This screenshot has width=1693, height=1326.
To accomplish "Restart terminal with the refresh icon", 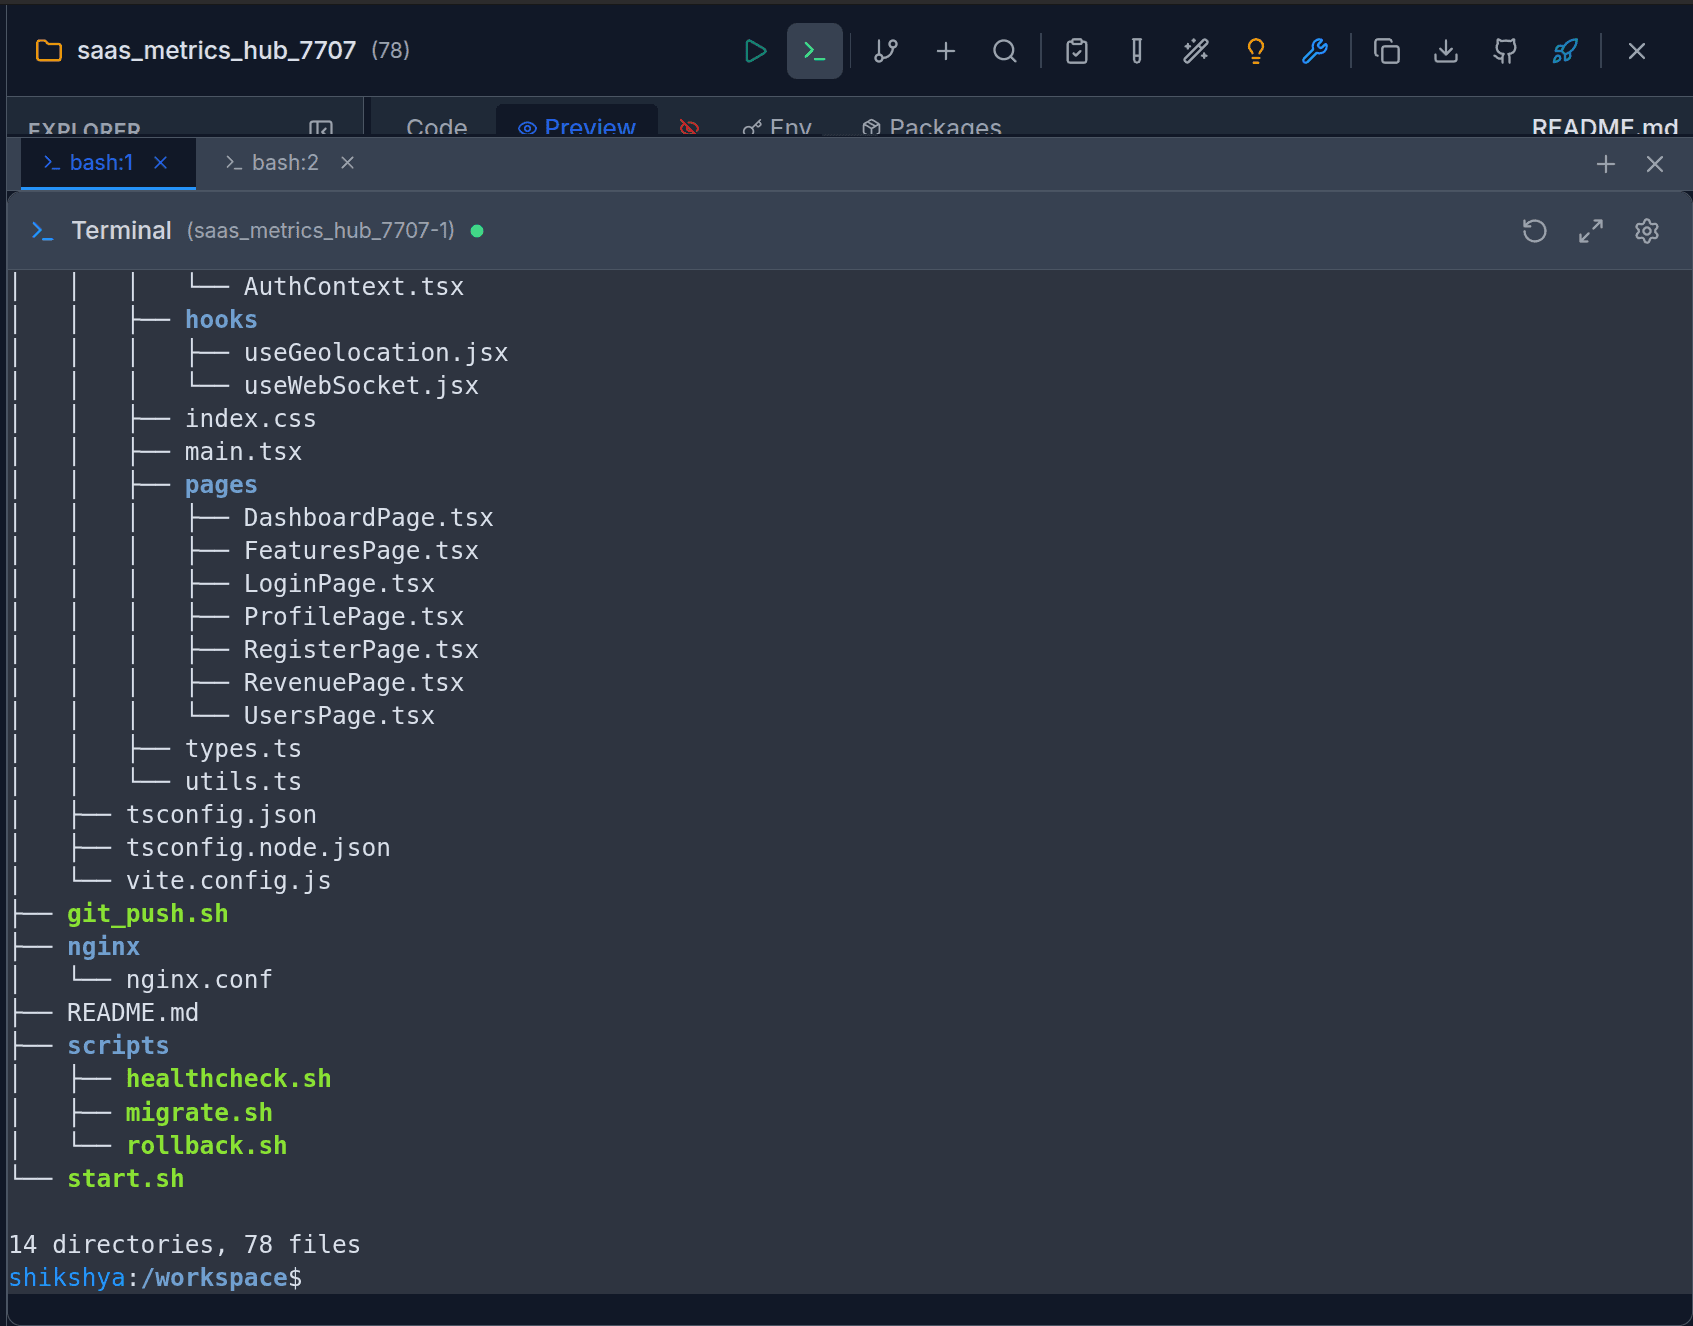I will tap(1535, 231).
